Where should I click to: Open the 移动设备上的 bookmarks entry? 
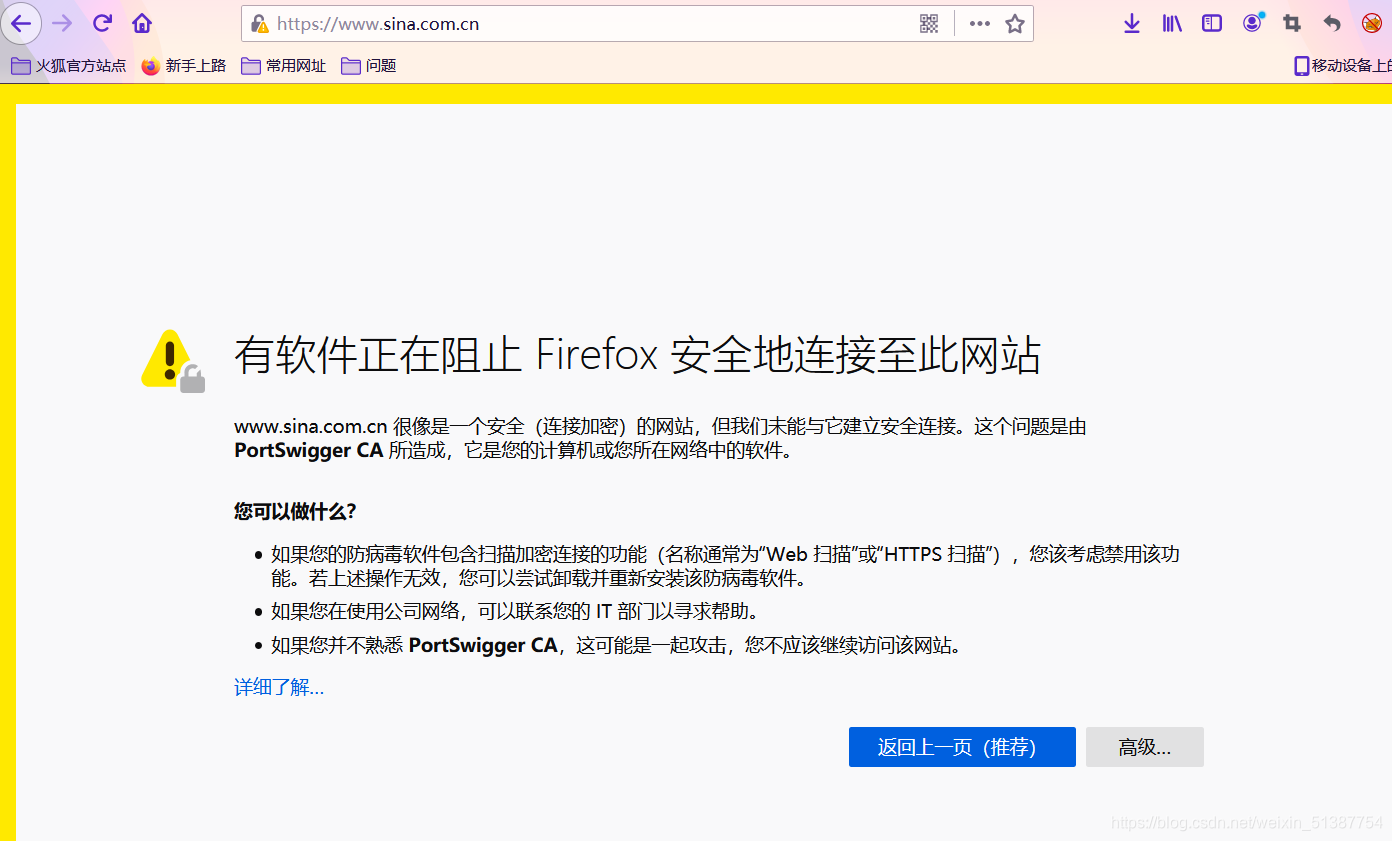1342,66
